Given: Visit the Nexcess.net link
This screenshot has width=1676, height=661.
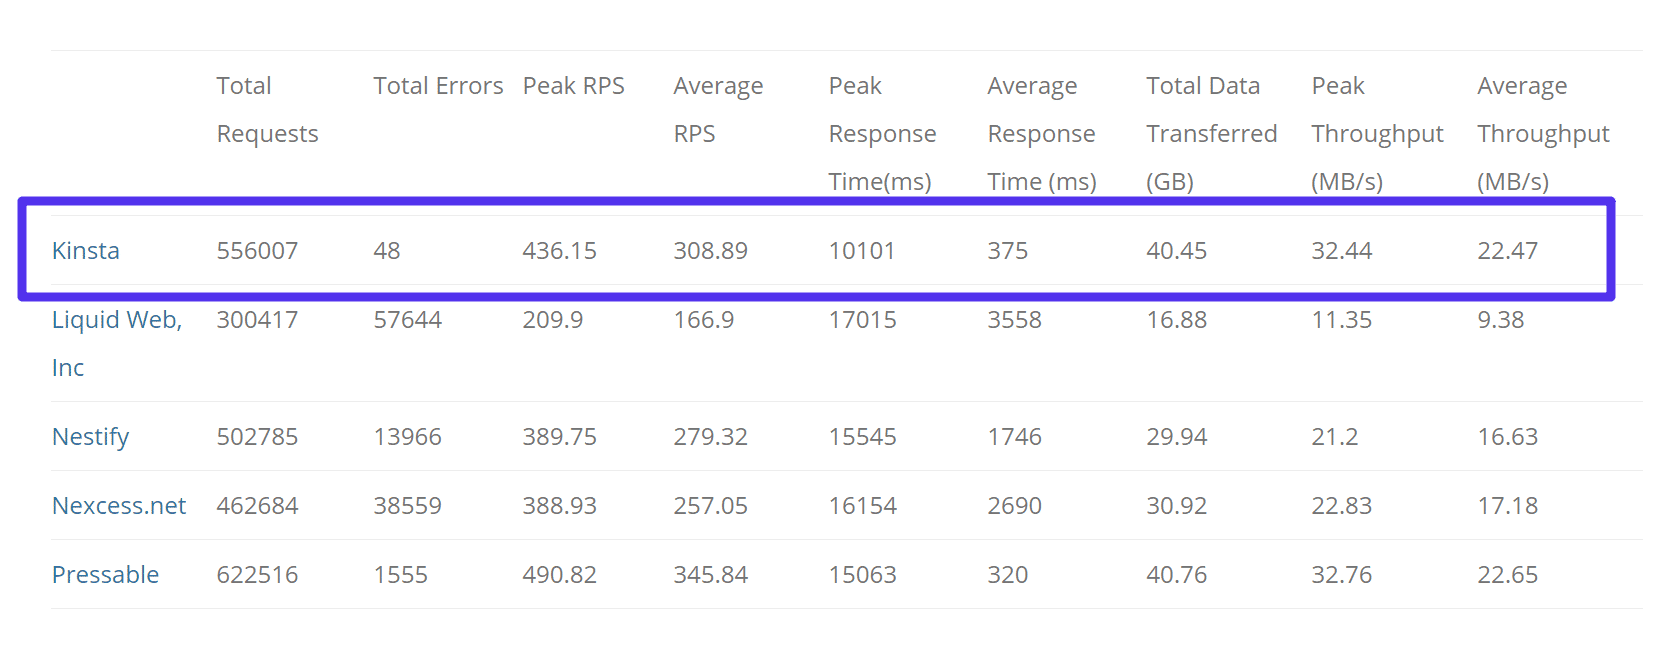Looking at the screenshot, I should (x=118, y=506).
